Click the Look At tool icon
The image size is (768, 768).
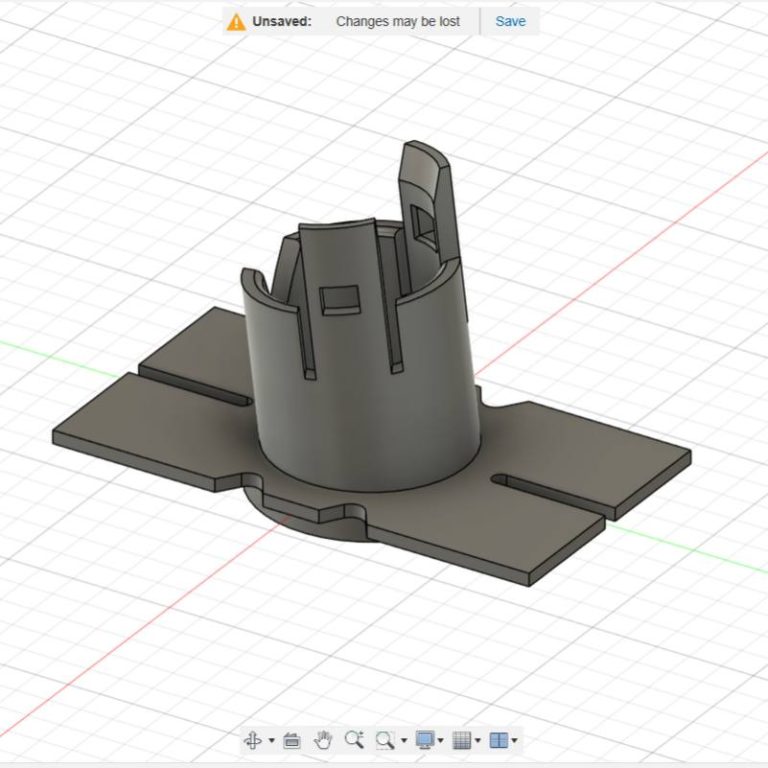292,740
